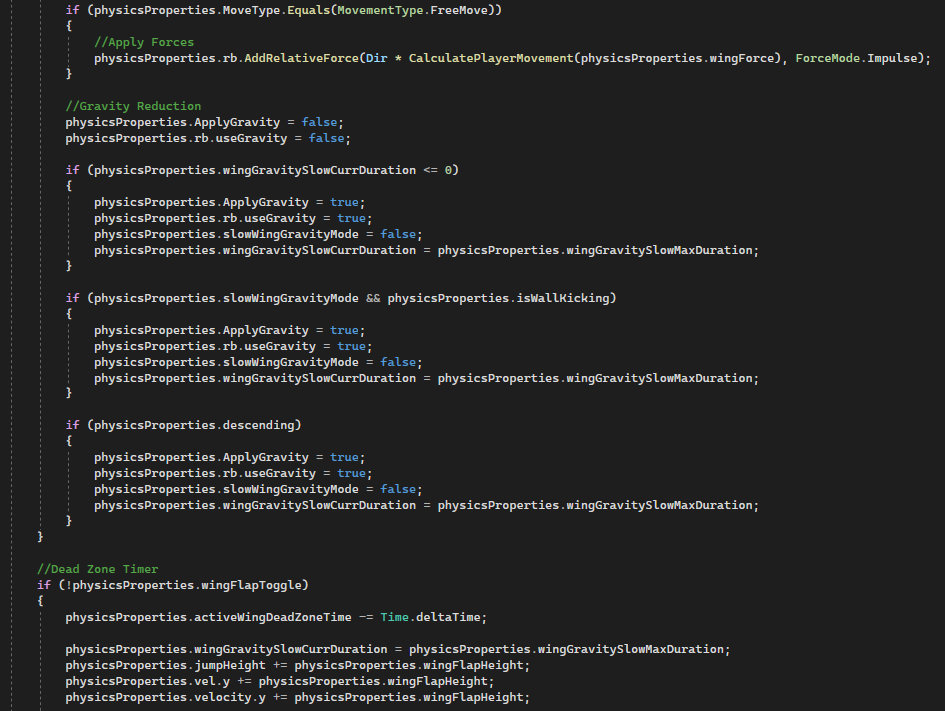Click the Time class name

[394, 617]
